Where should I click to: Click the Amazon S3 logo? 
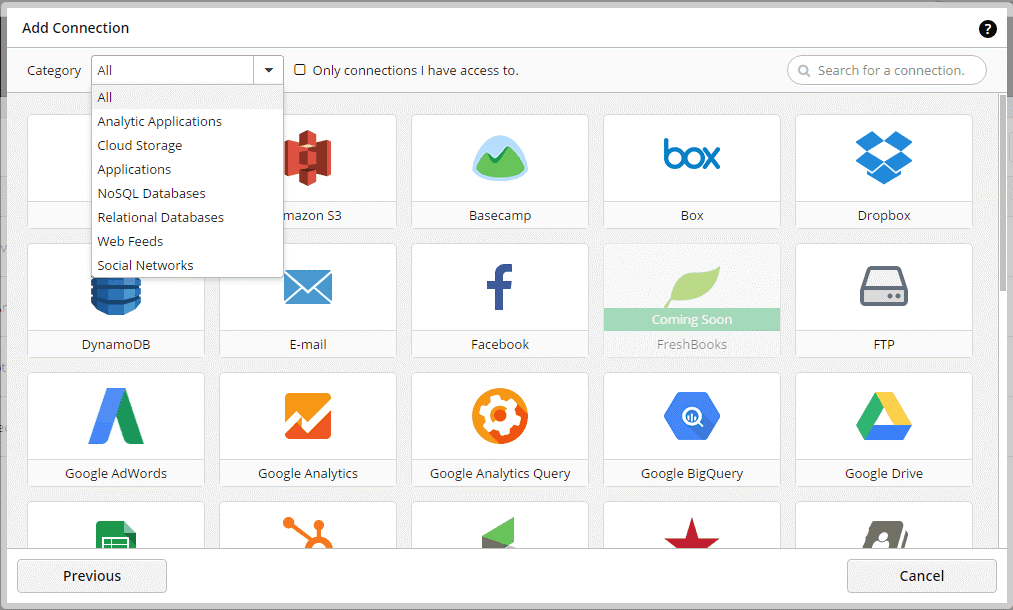tap(308, 158)
